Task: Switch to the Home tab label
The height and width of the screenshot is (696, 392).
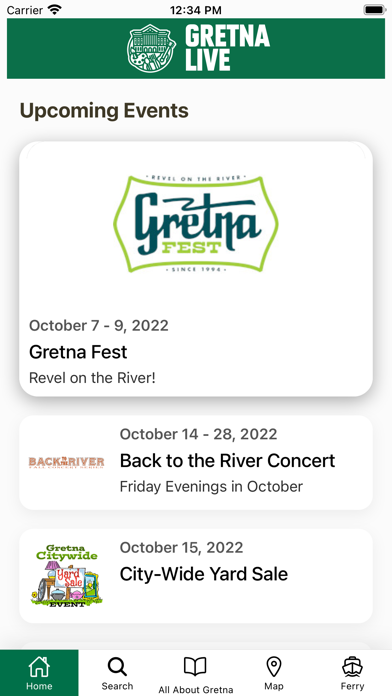Action: pyautogui.click(x=39, y=686)
